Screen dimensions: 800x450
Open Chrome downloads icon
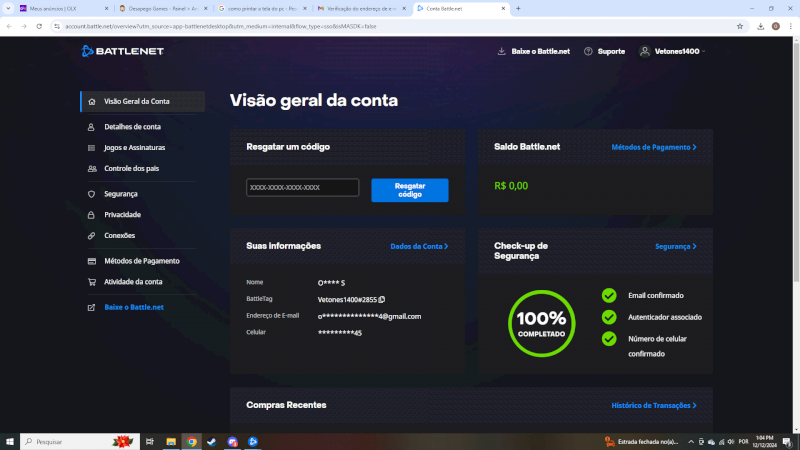[x=760, y=27]
